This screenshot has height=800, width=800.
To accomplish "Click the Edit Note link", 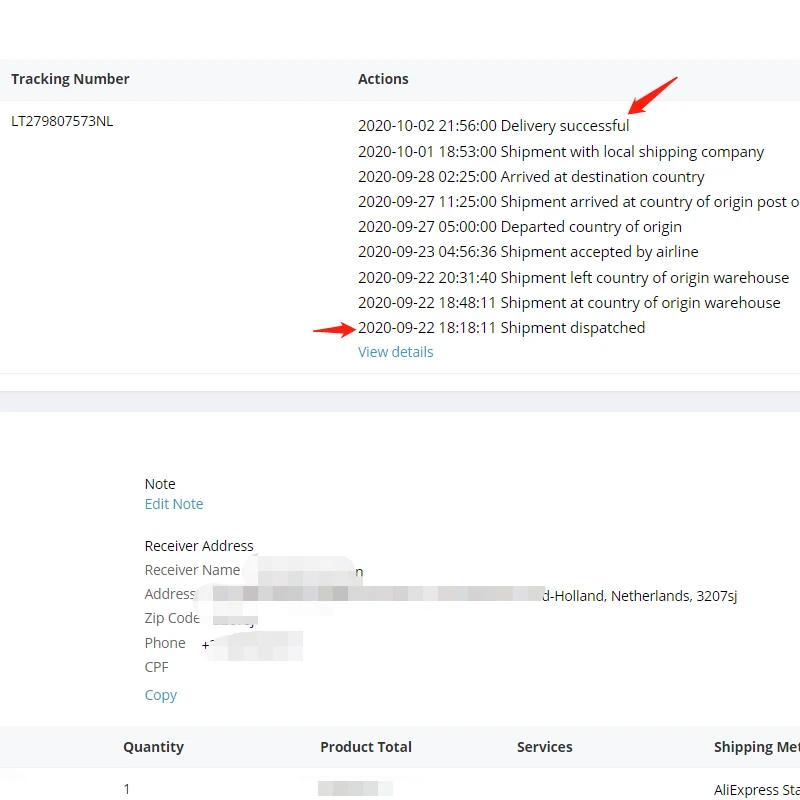I will click(x=174, y=504).
